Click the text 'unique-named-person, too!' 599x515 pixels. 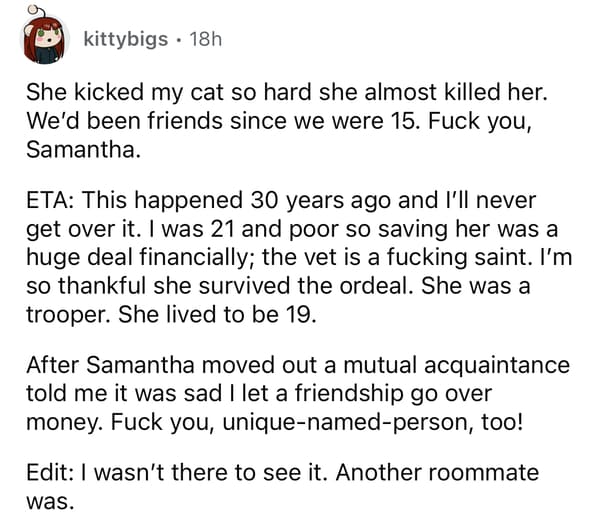(372, 423)
